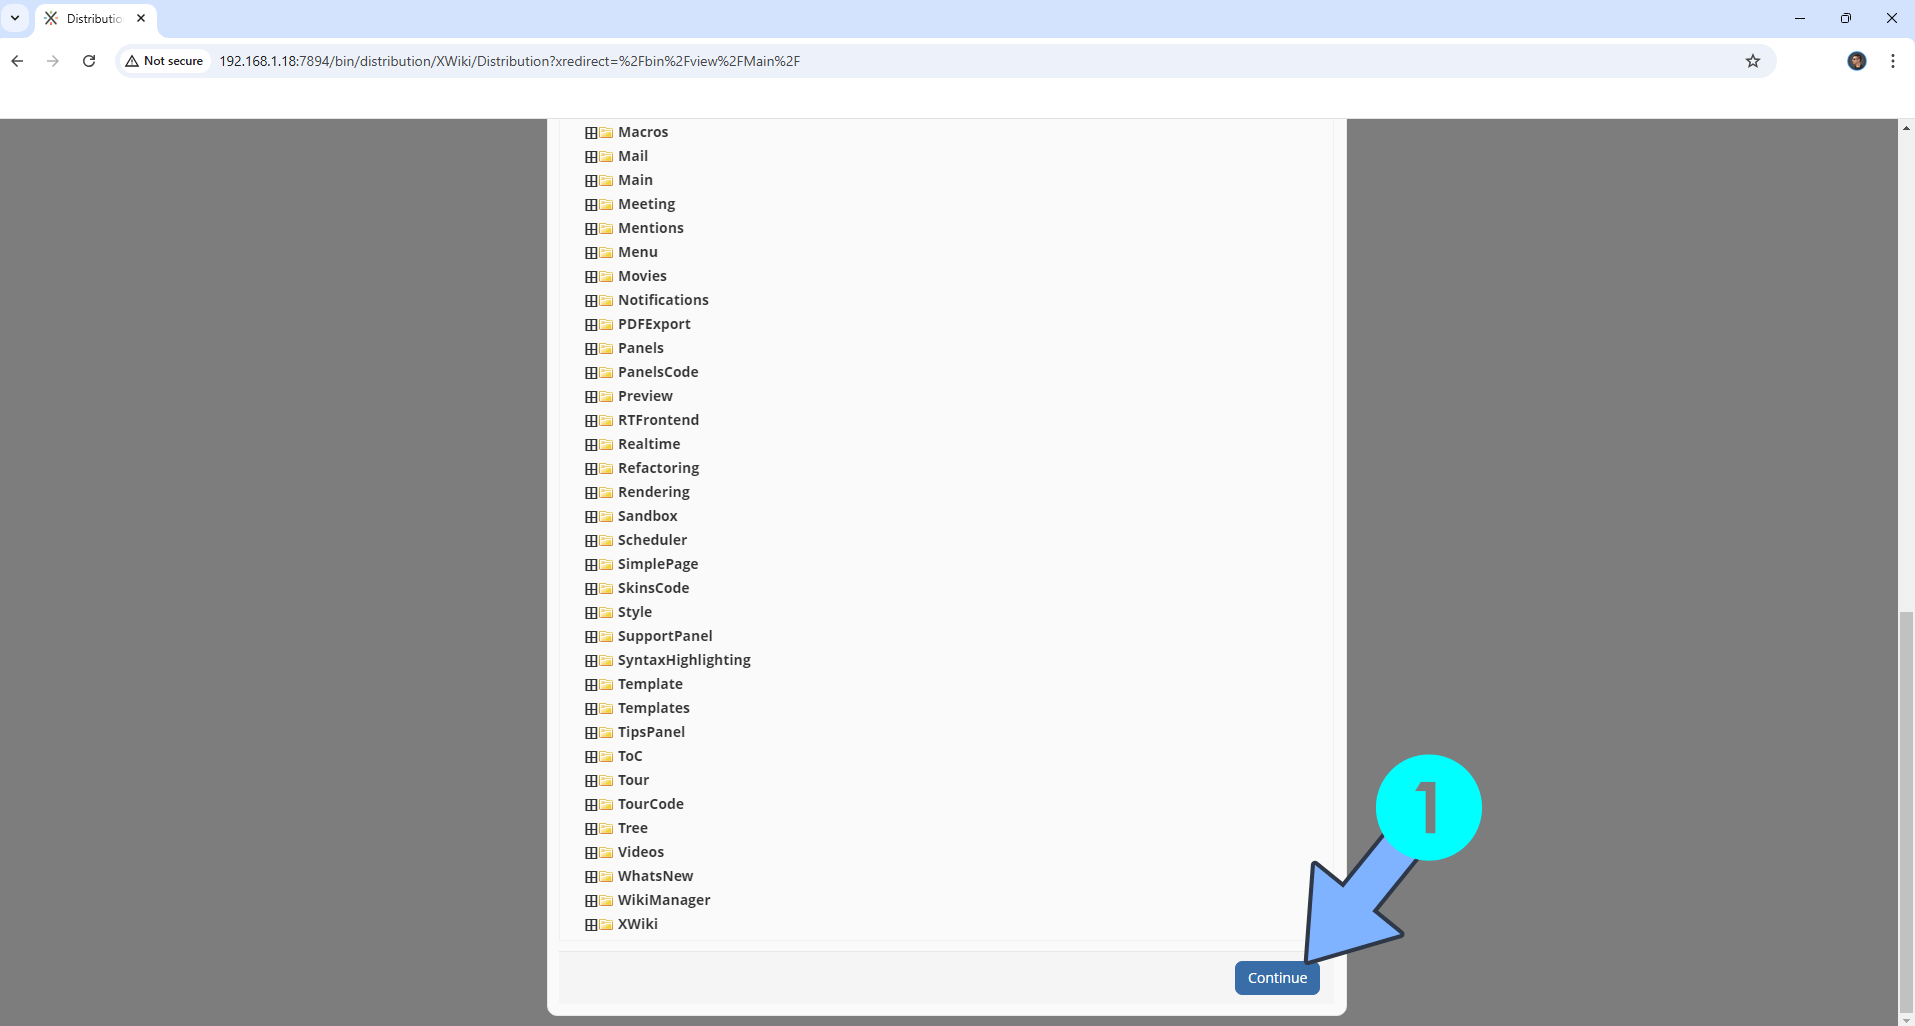This screenshot has width=1915, height=1026.
Task: Open the Chrome three-dot menu
Action: tap(1892, 61)
